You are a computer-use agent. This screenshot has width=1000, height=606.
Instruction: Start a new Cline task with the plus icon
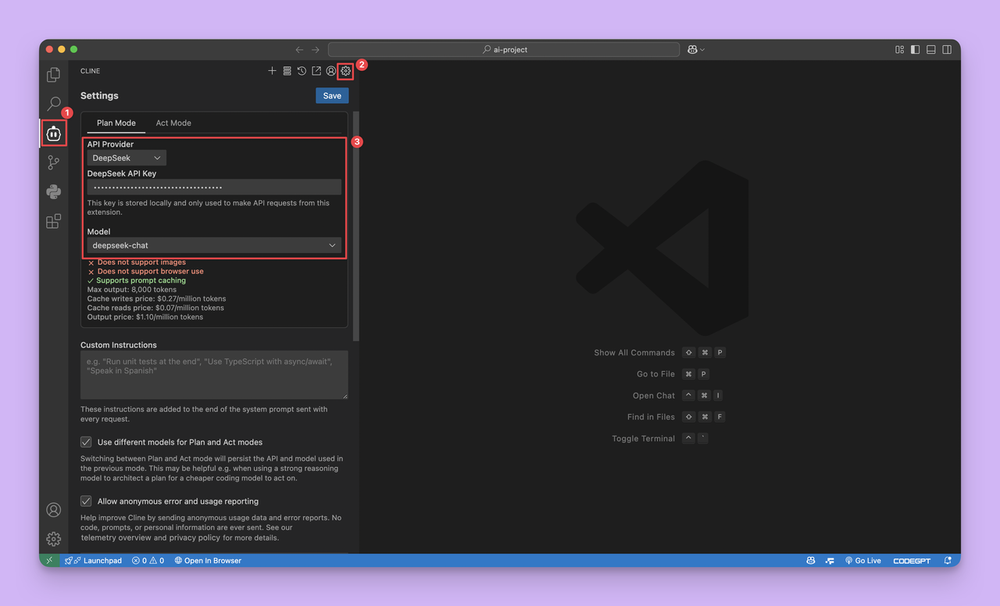pos(272,71)
